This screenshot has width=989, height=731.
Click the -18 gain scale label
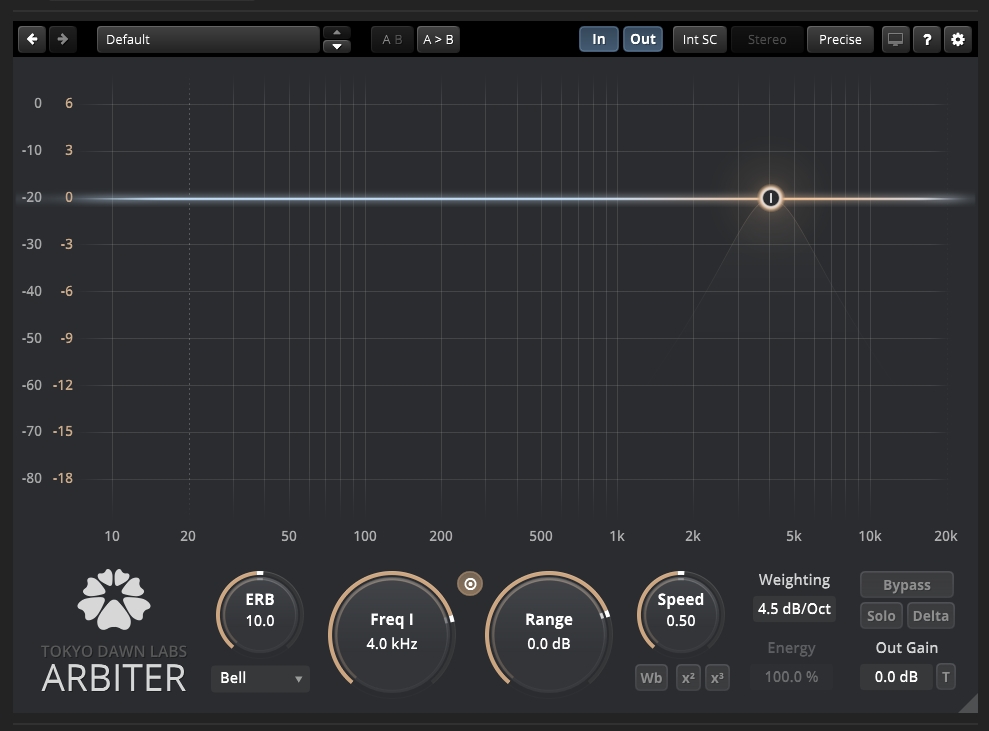pyautogui.click(x=62, y=478)
